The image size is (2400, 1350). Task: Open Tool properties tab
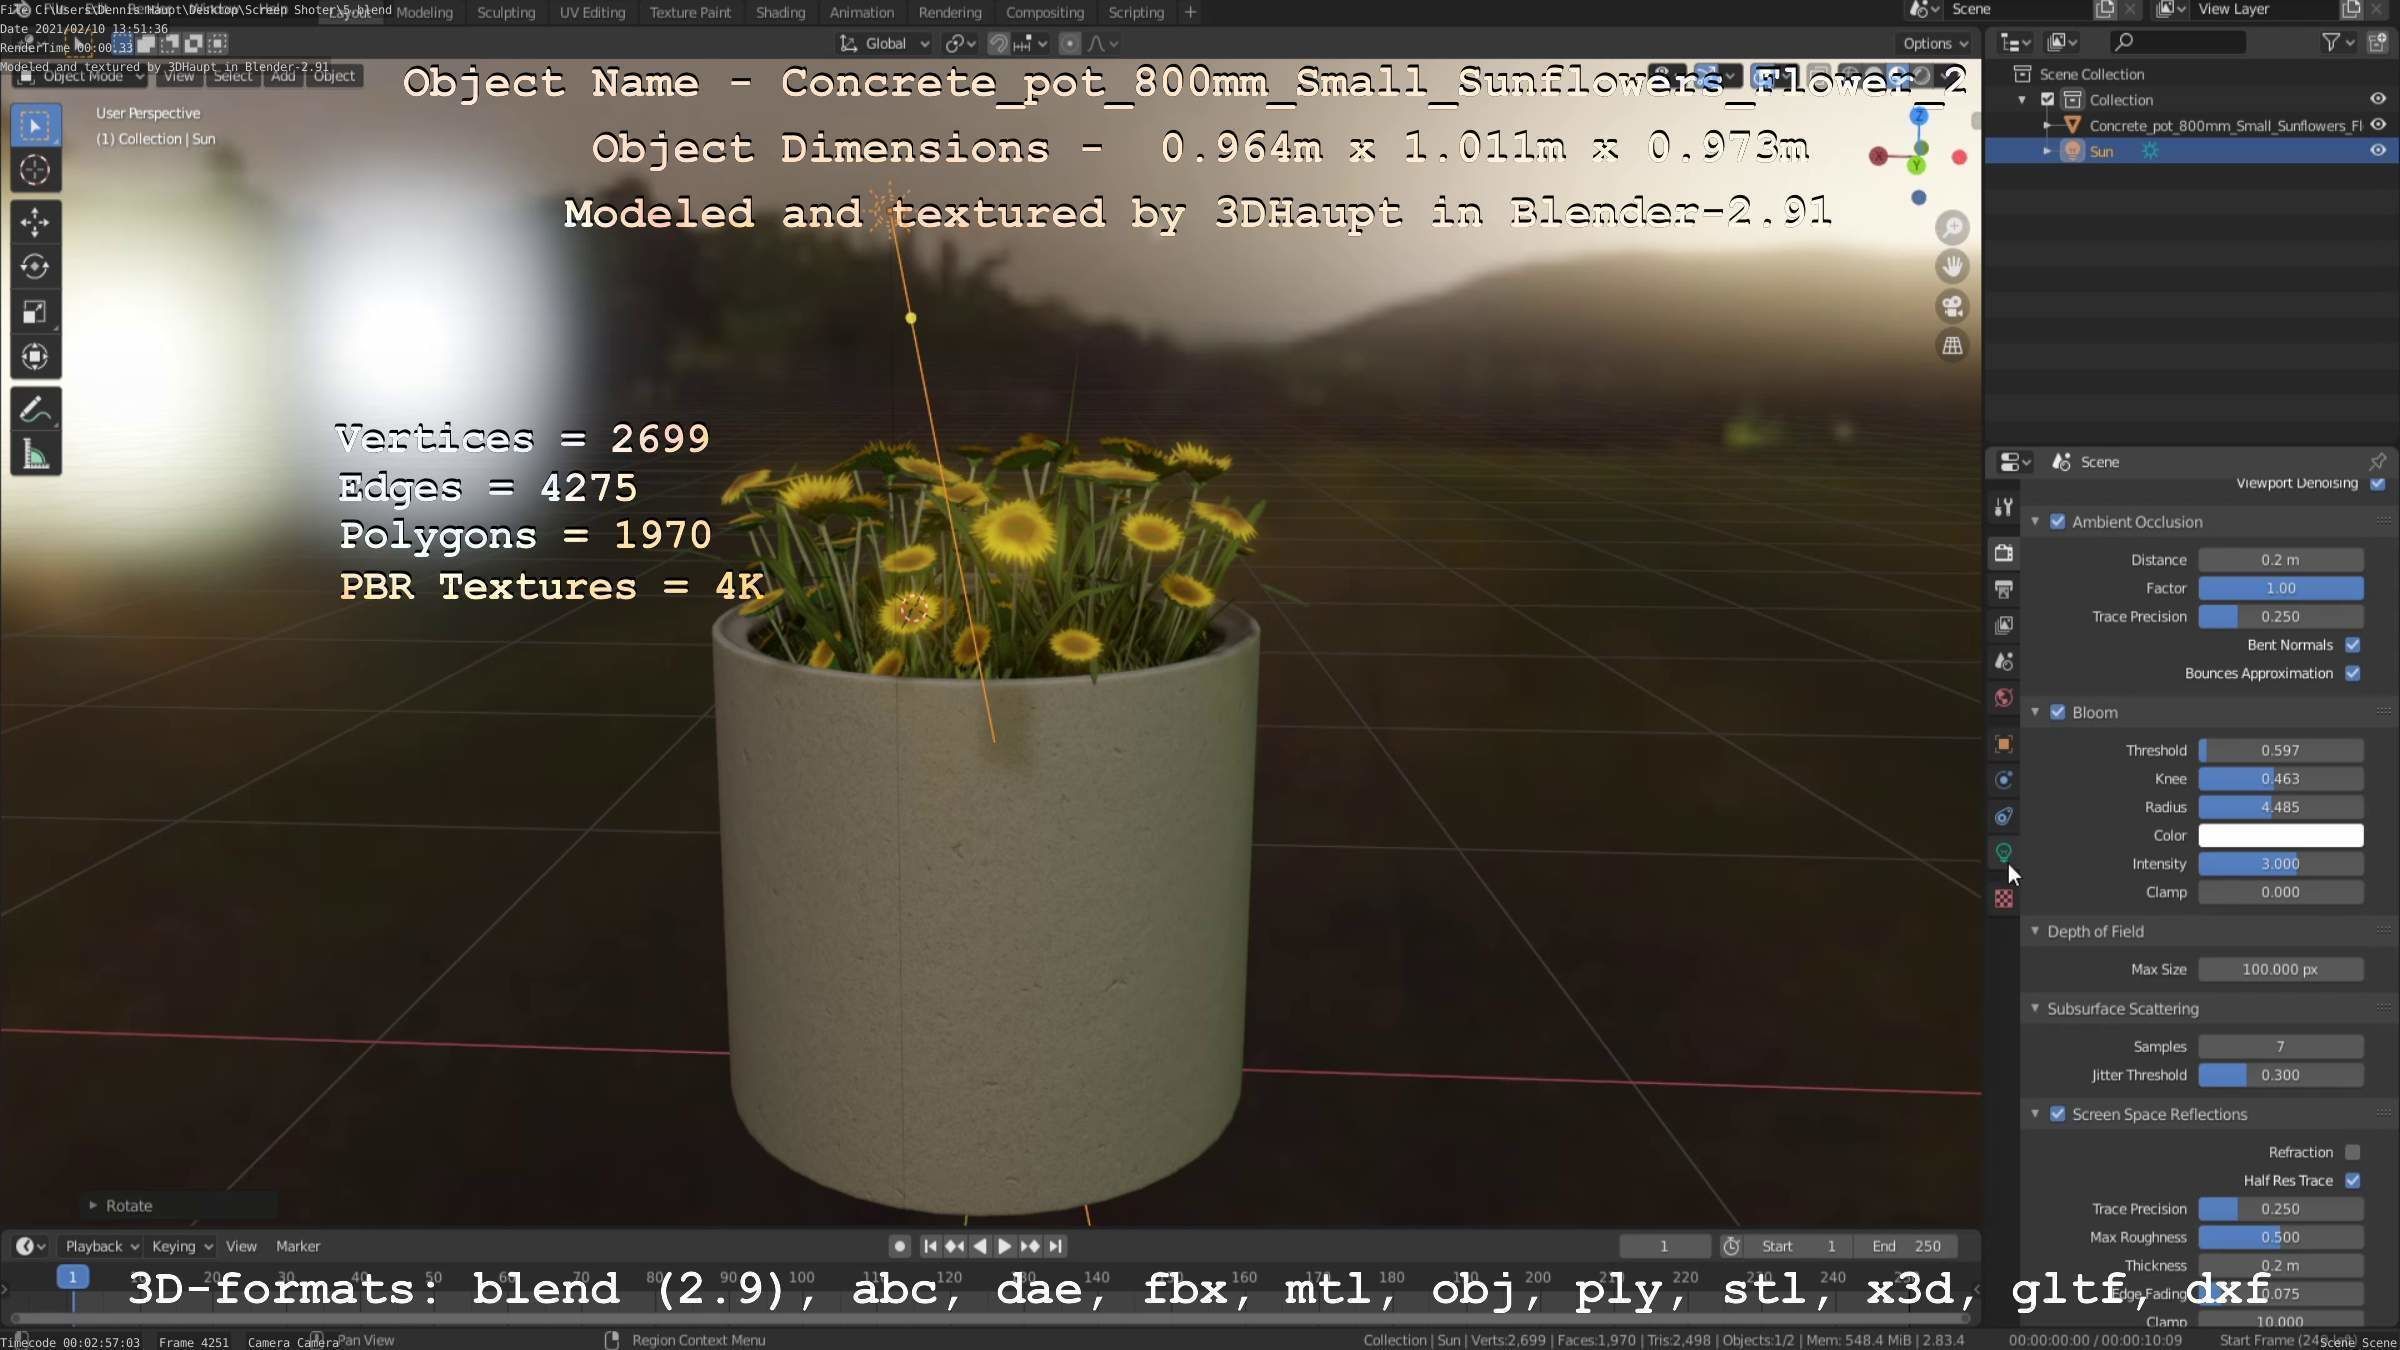pos(2003,507)
